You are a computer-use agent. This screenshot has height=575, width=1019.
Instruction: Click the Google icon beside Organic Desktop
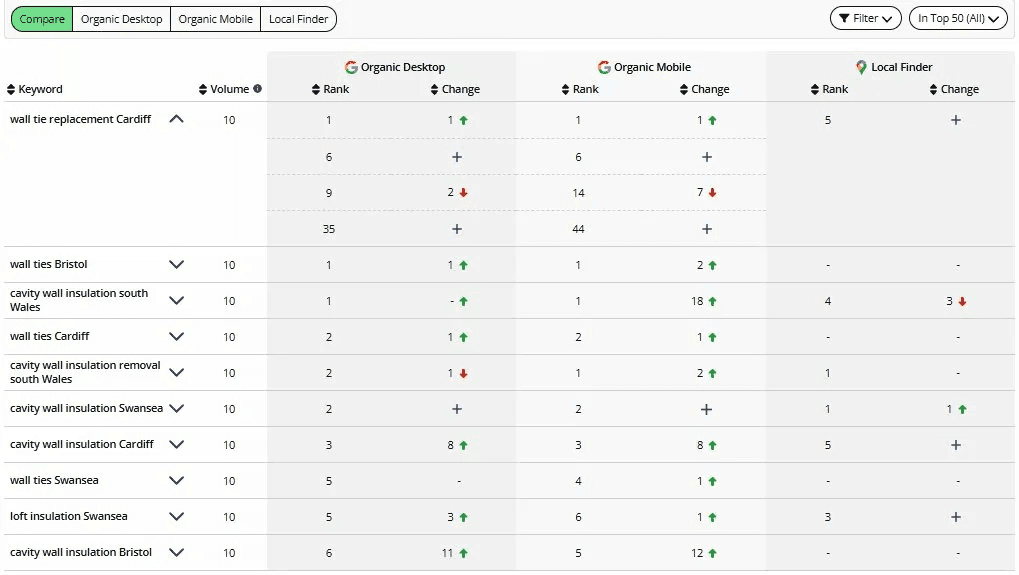tap(351, 67)
